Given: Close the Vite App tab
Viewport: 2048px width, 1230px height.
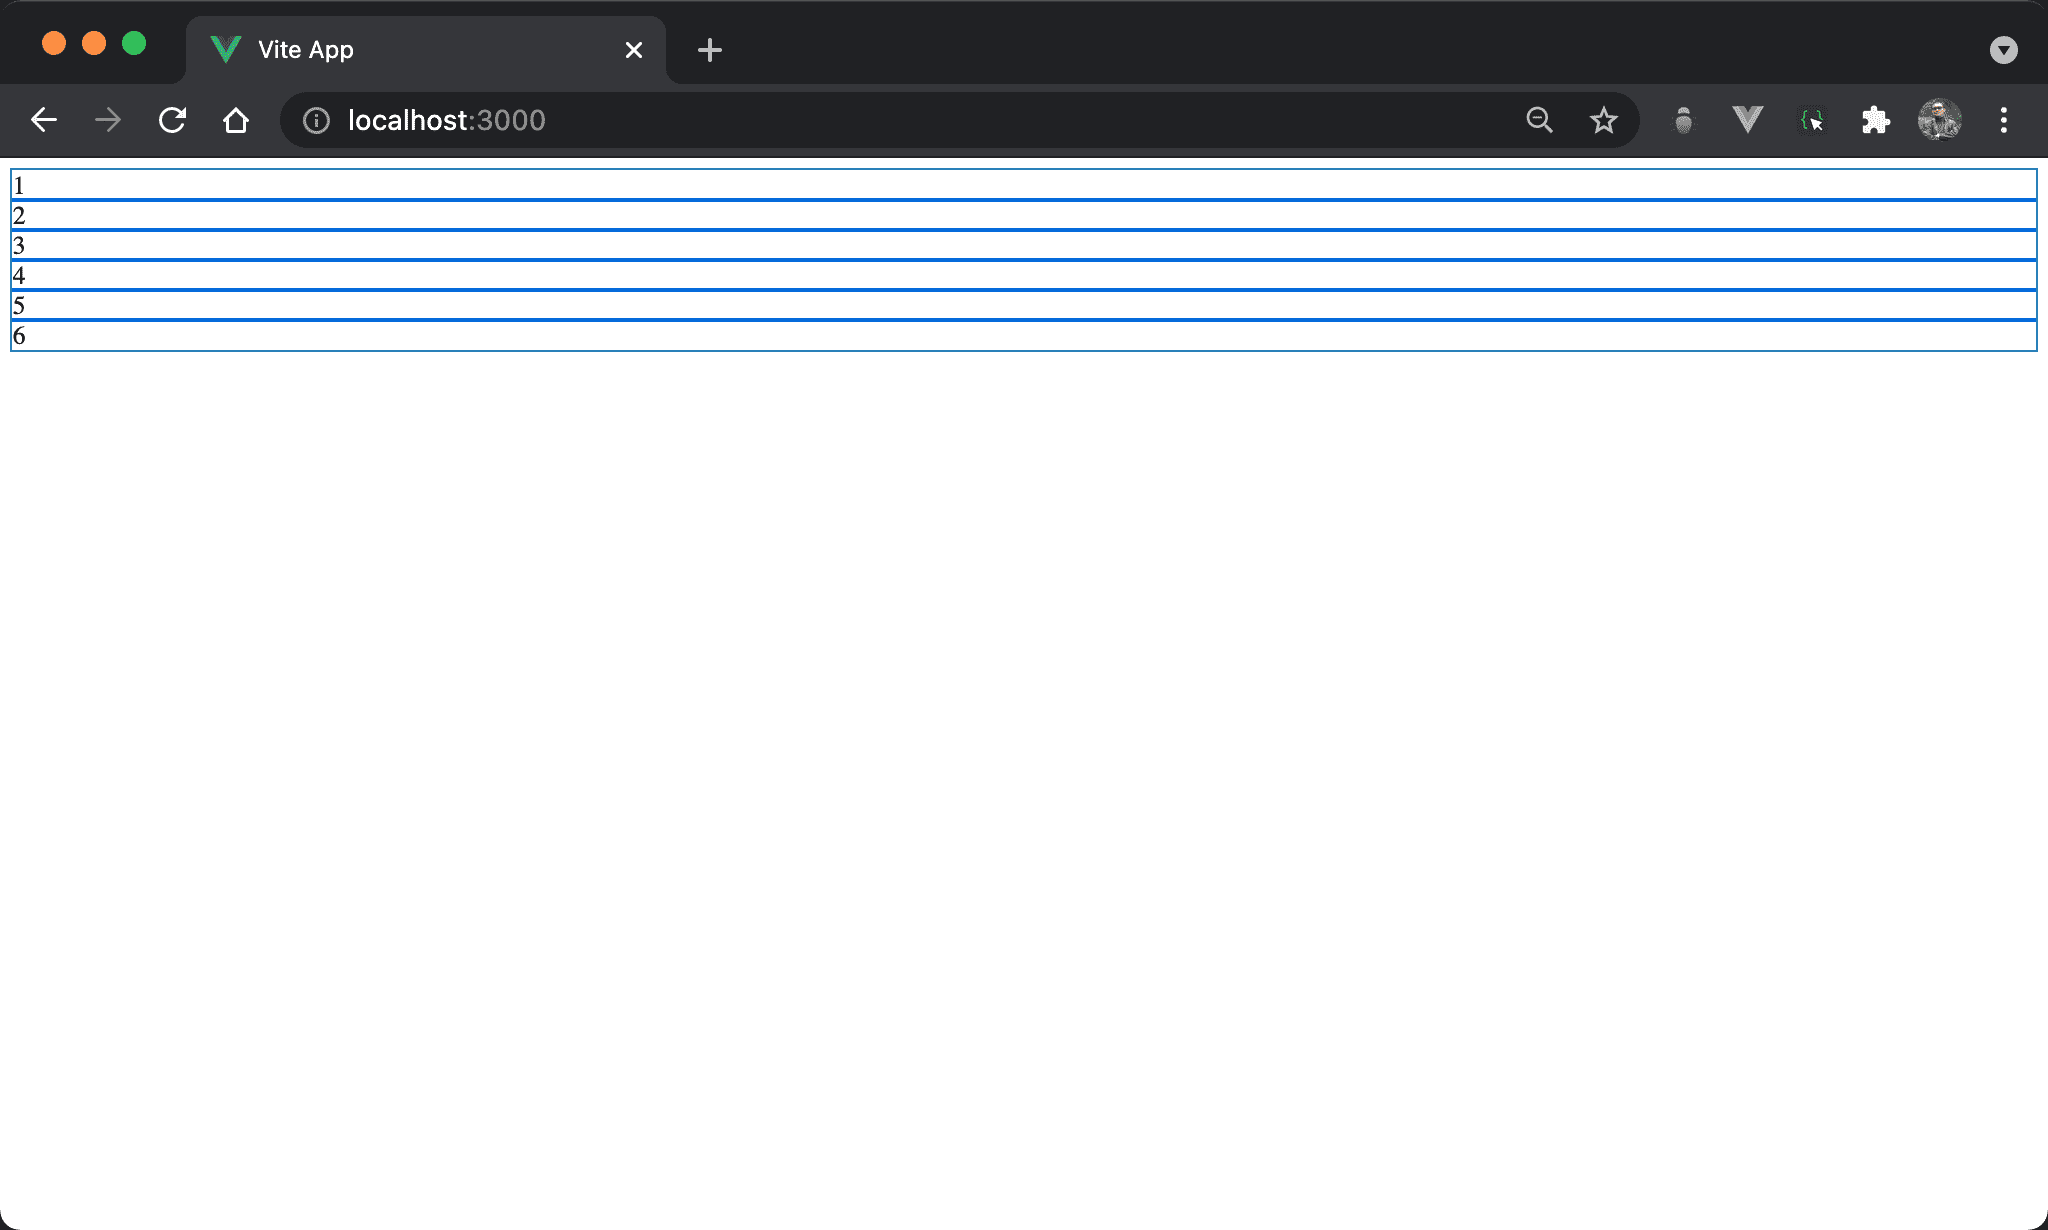Looking at the screenshot, I should (634, 50).
